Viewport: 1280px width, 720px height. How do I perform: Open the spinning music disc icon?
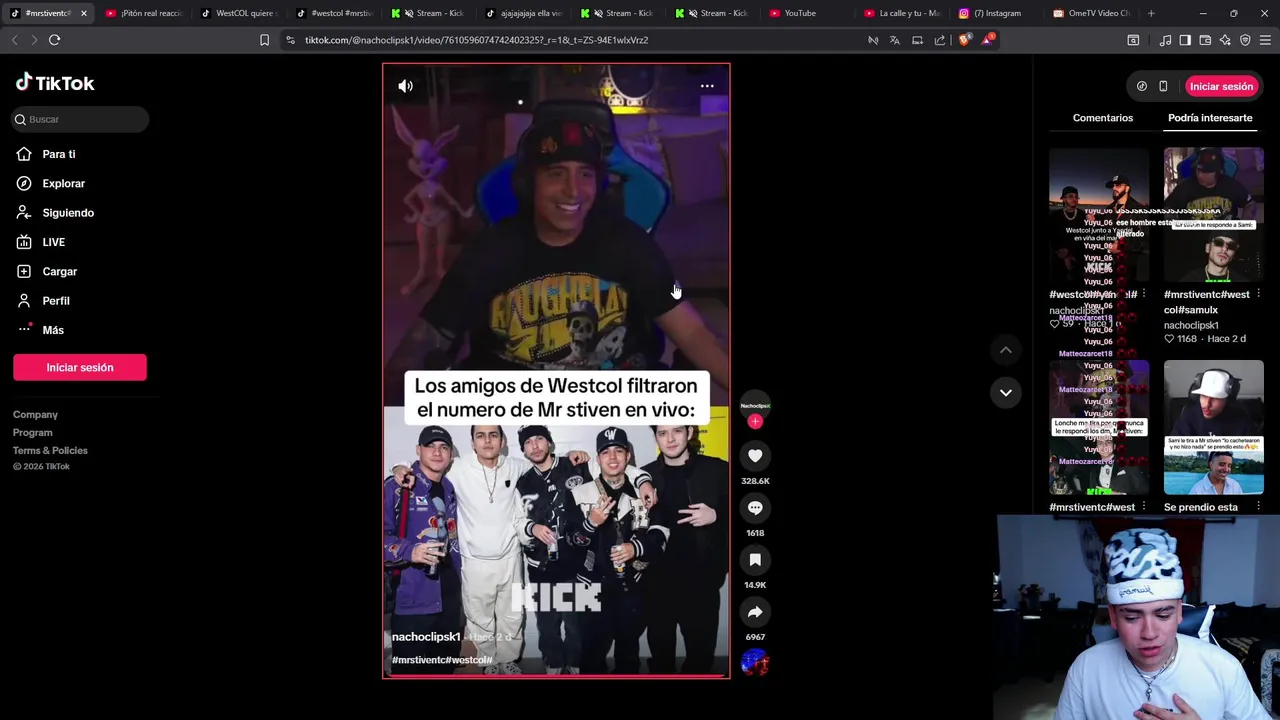click(x=755, y=662)
